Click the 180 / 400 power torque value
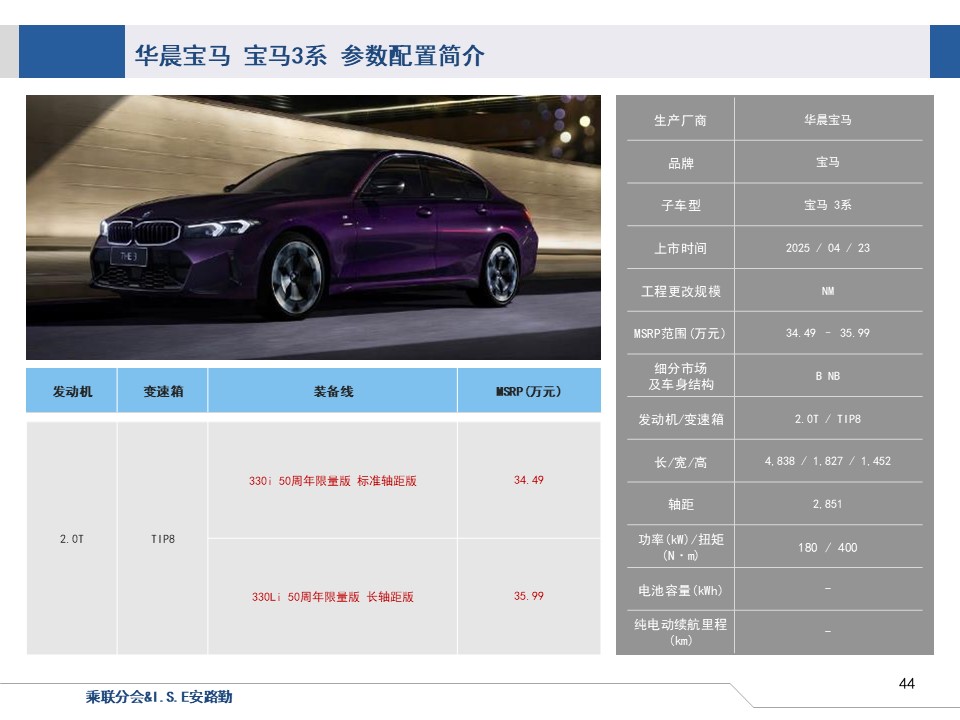 pos(828,547)
